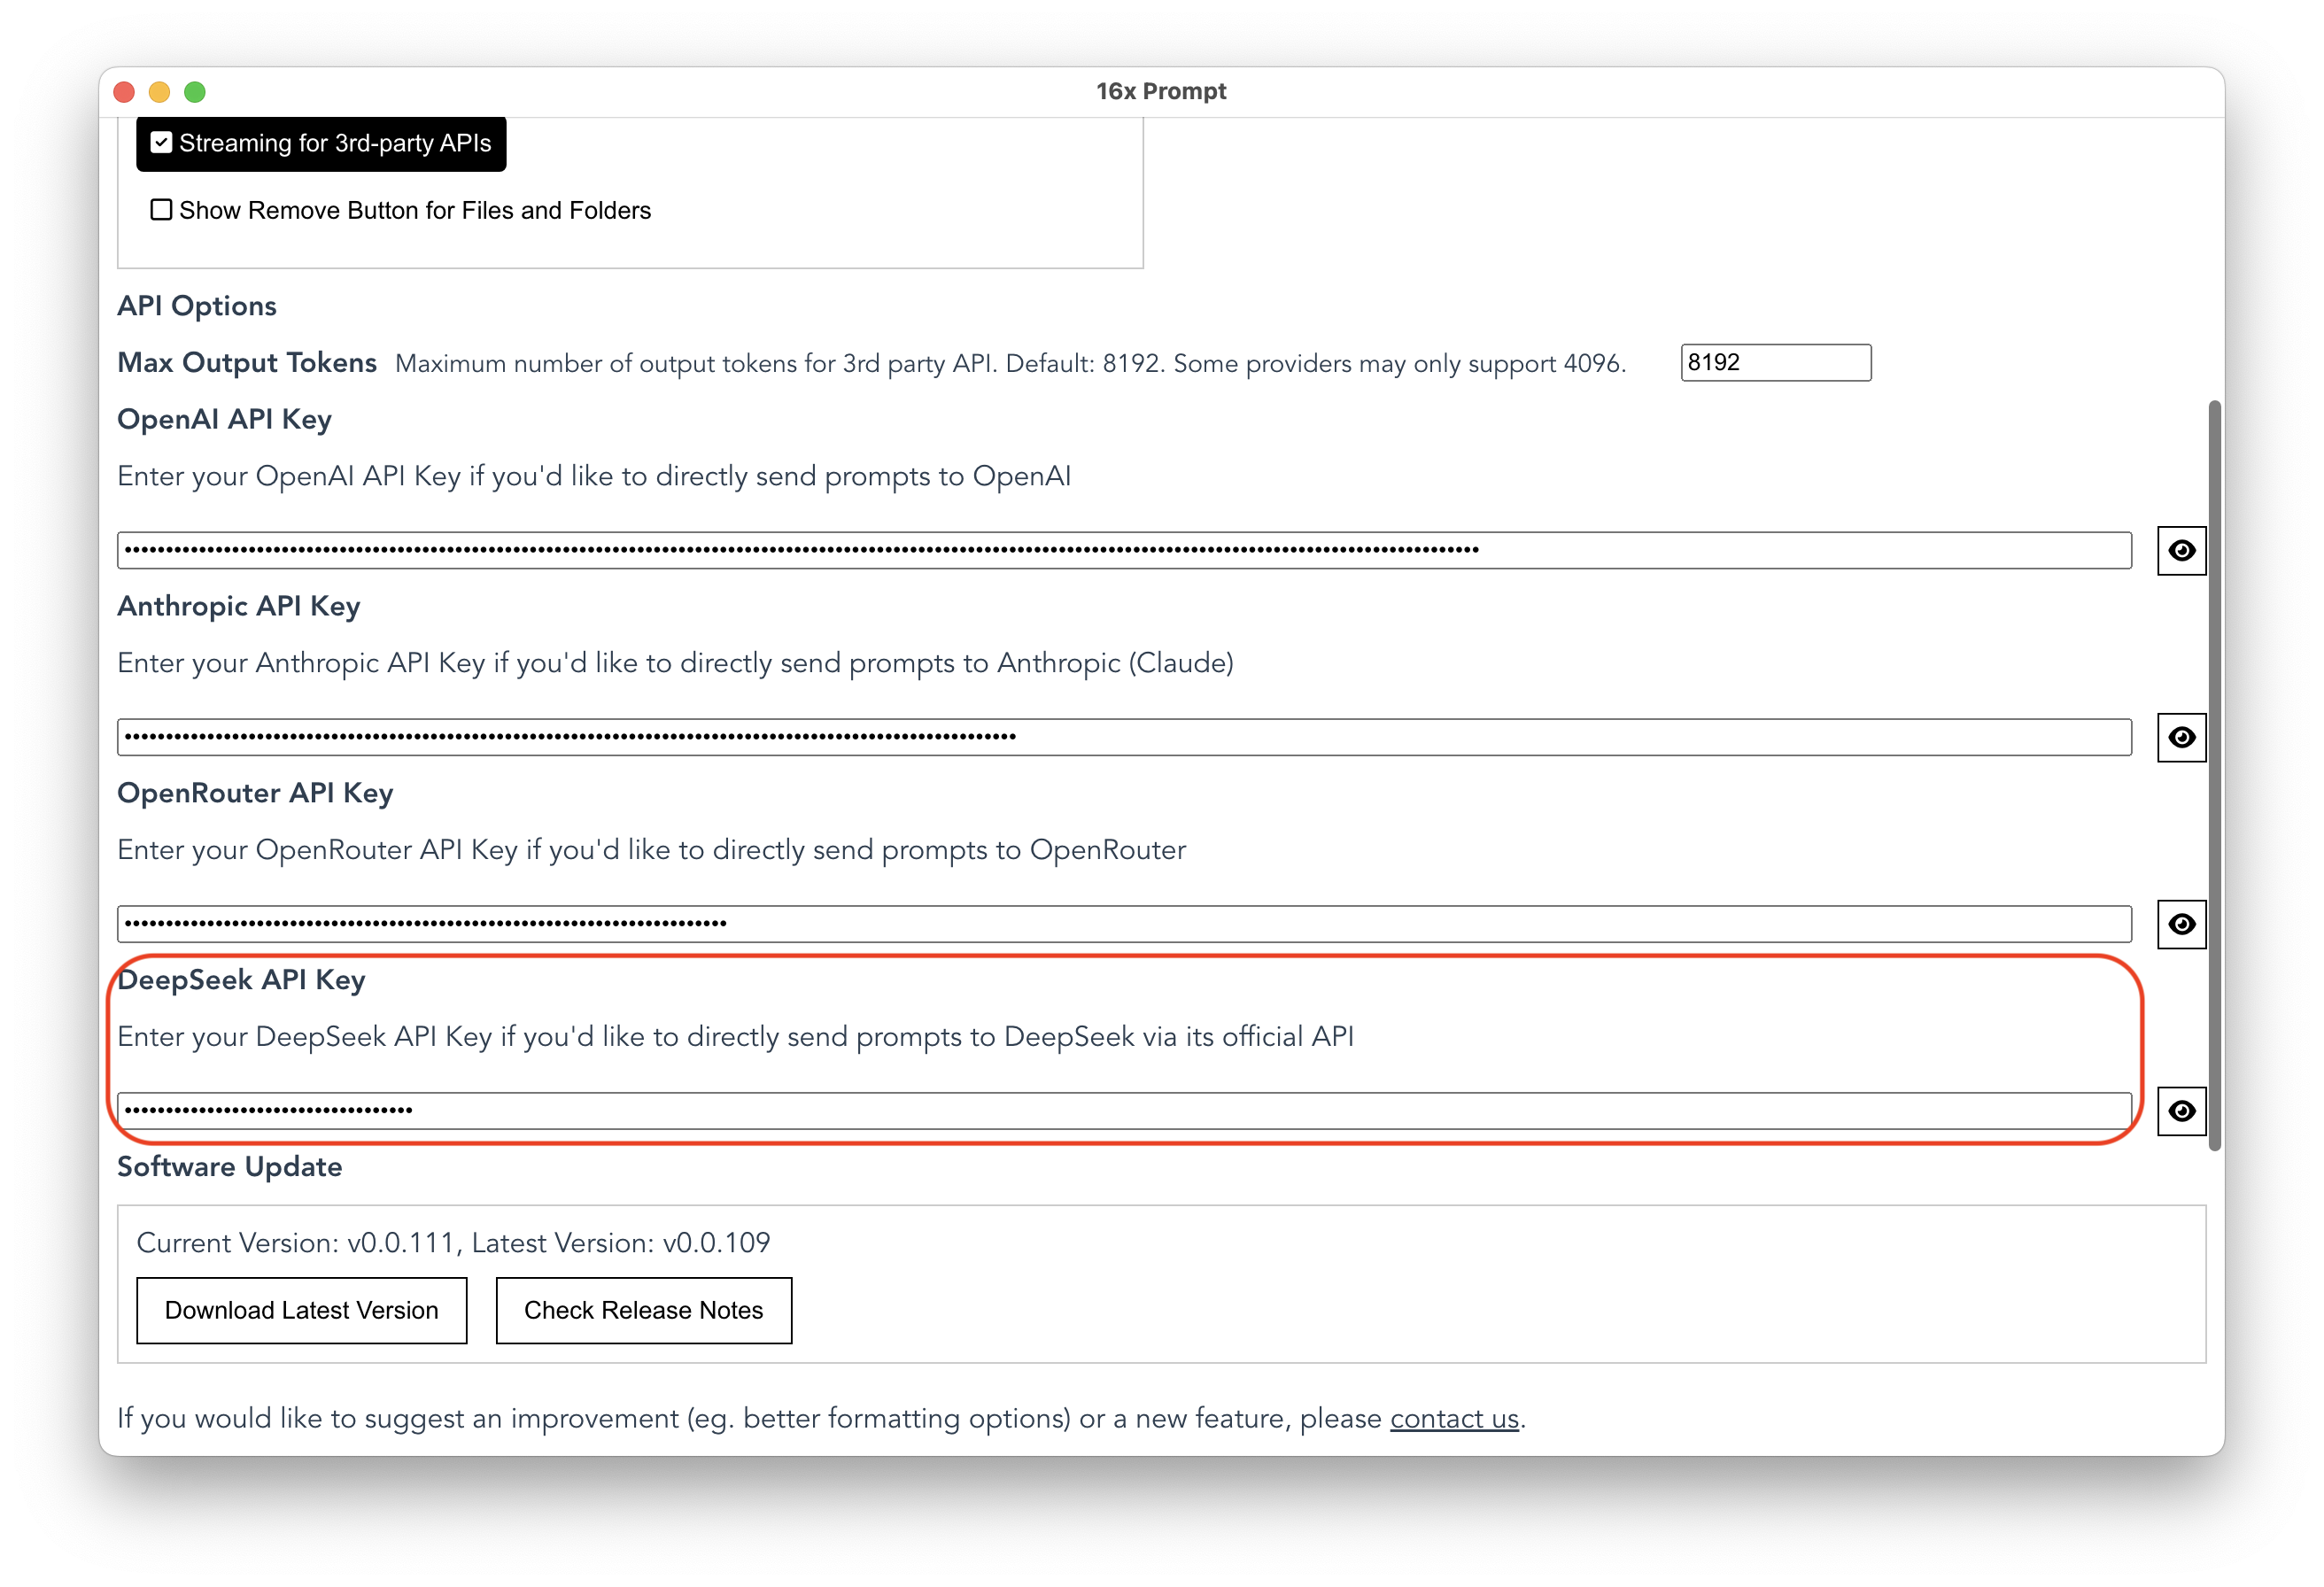Click the Streaming for 3rd-party APIs label

coord(335,143)
